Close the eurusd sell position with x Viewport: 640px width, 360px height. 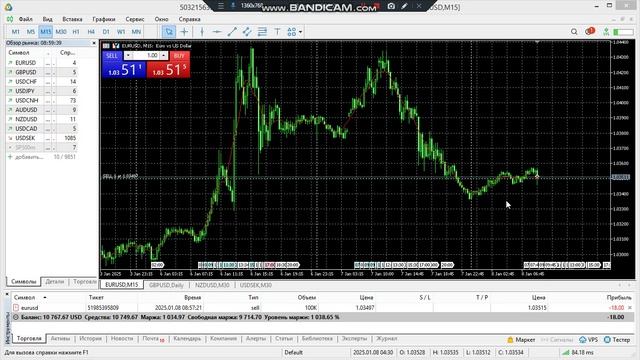point(630,308)
